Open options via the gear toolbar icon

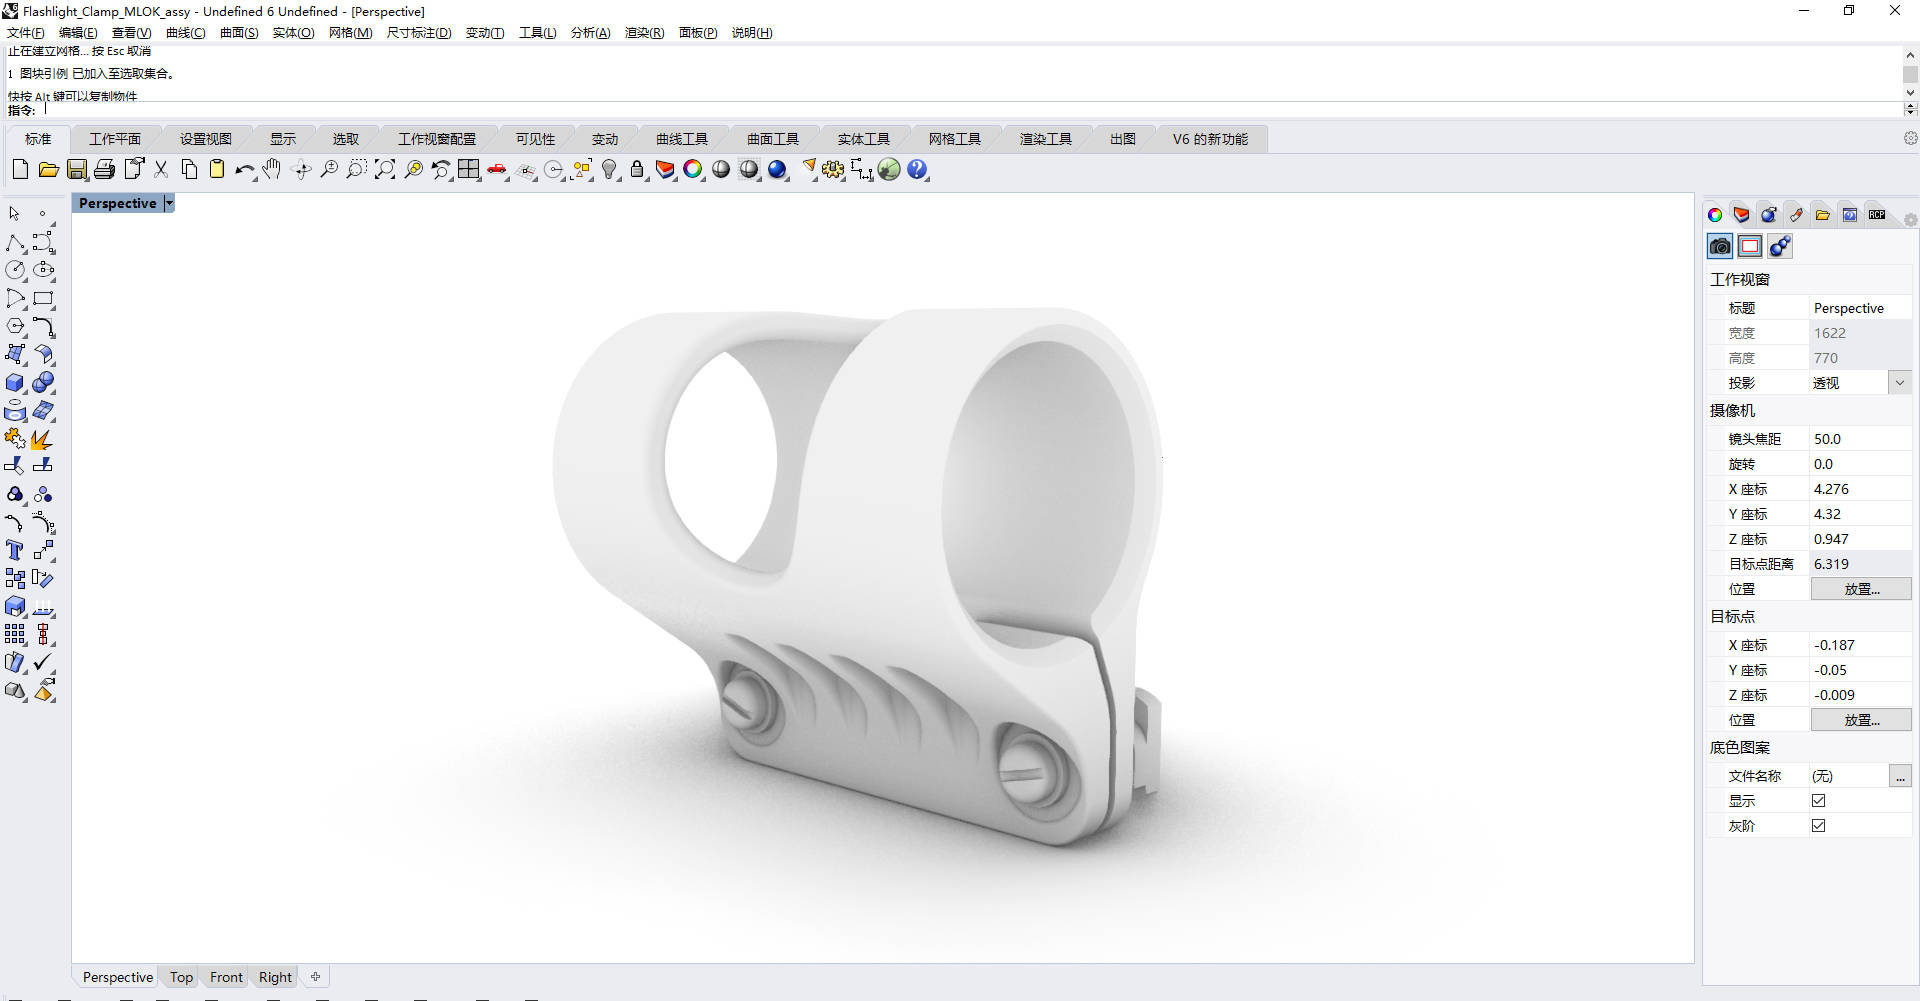click(x=833, y=170)
